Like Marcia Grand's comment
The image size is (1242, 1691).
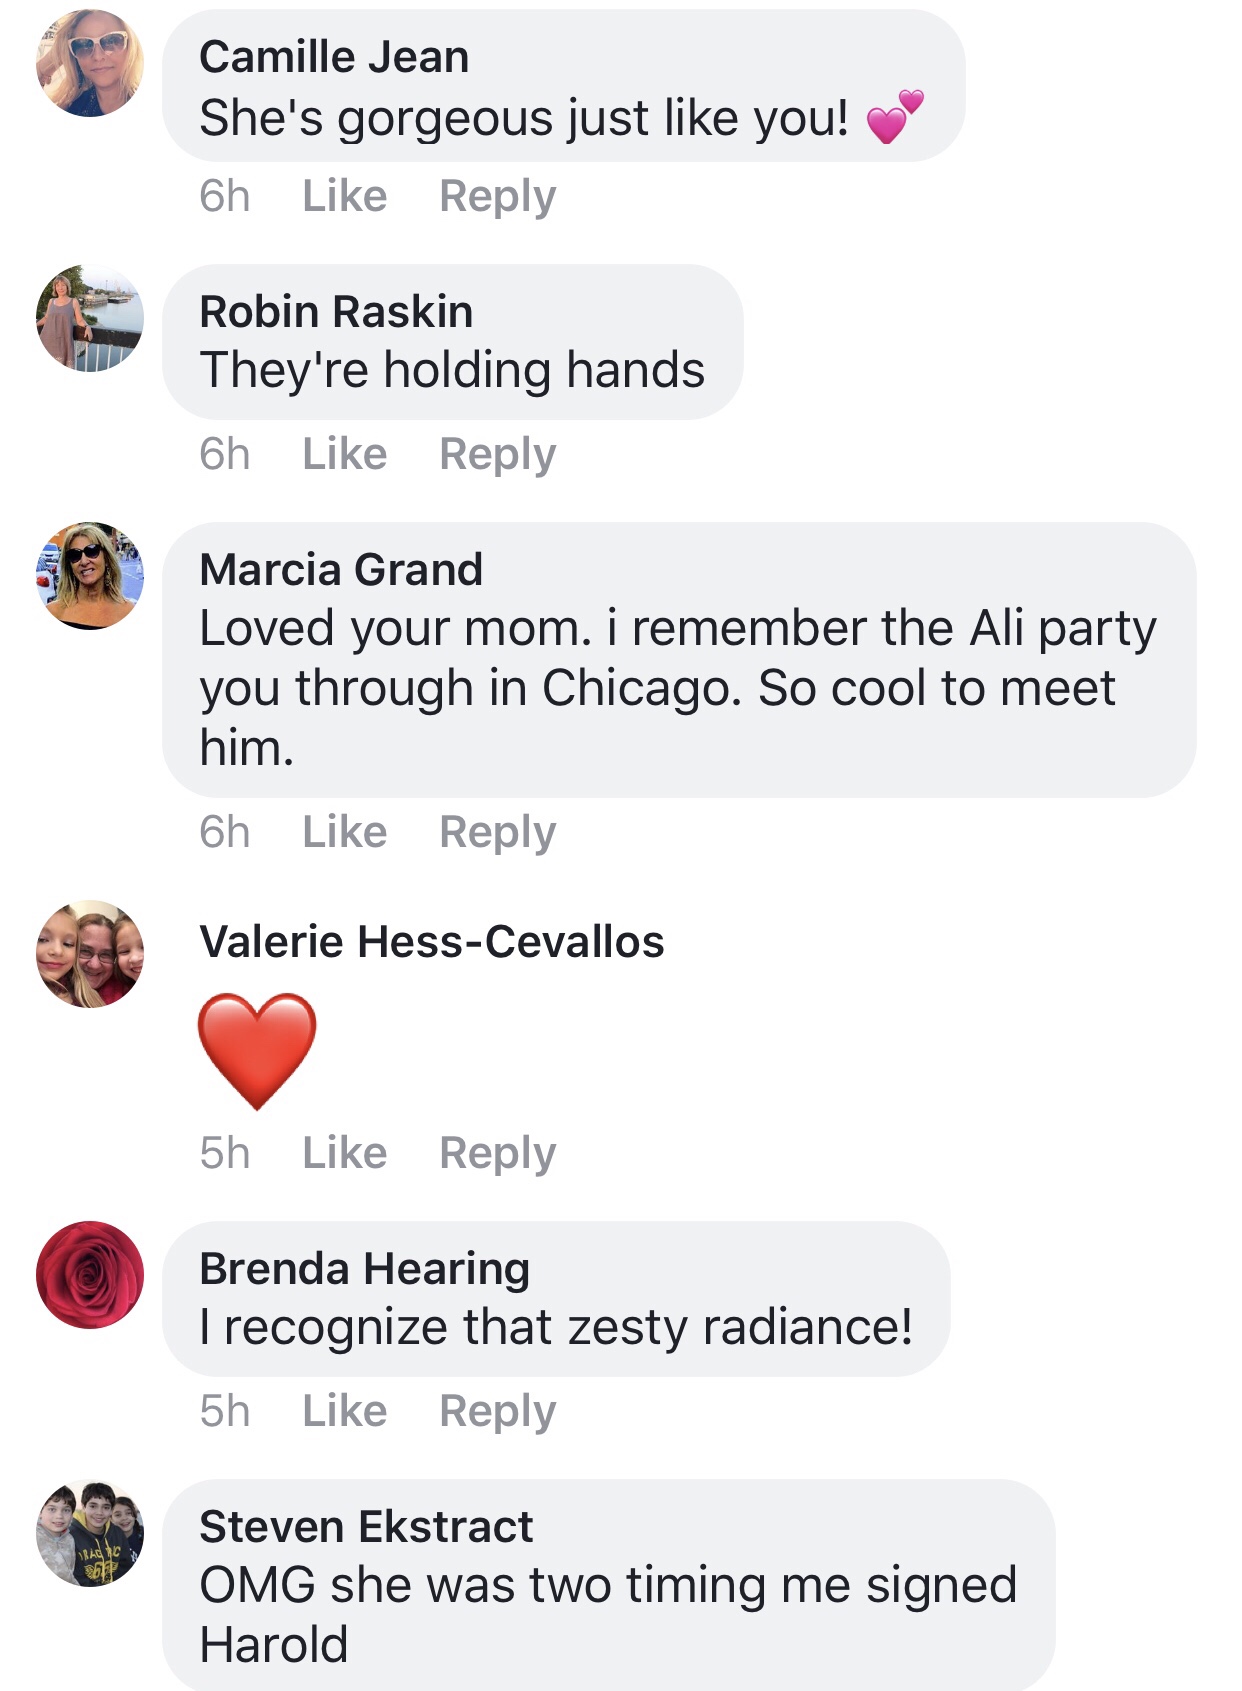(344, 832)
